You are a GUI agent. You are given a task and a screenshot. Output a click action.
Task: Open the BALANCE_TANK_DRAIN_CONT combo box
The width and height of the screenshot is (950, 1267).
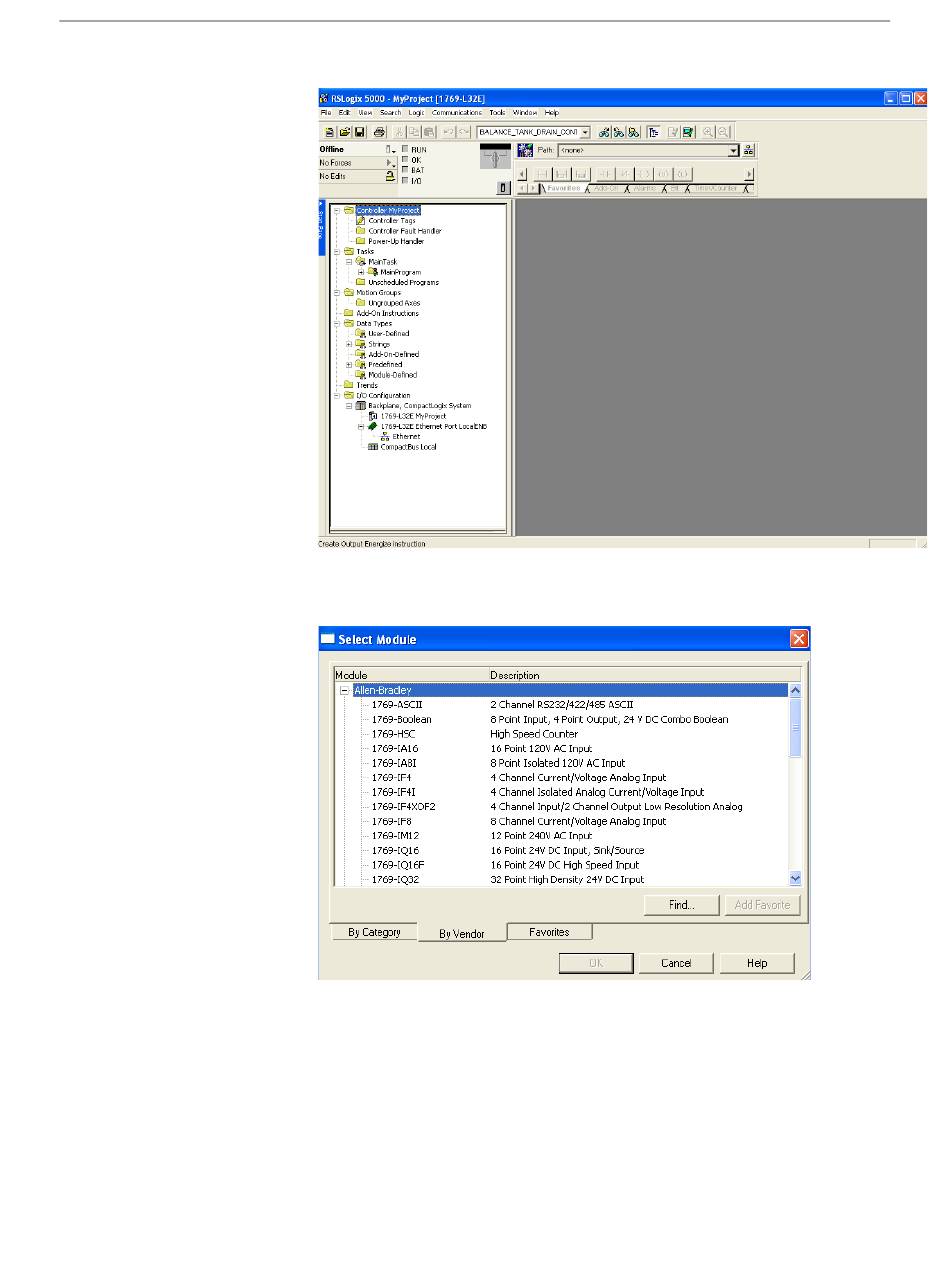(x=585, y=132)
